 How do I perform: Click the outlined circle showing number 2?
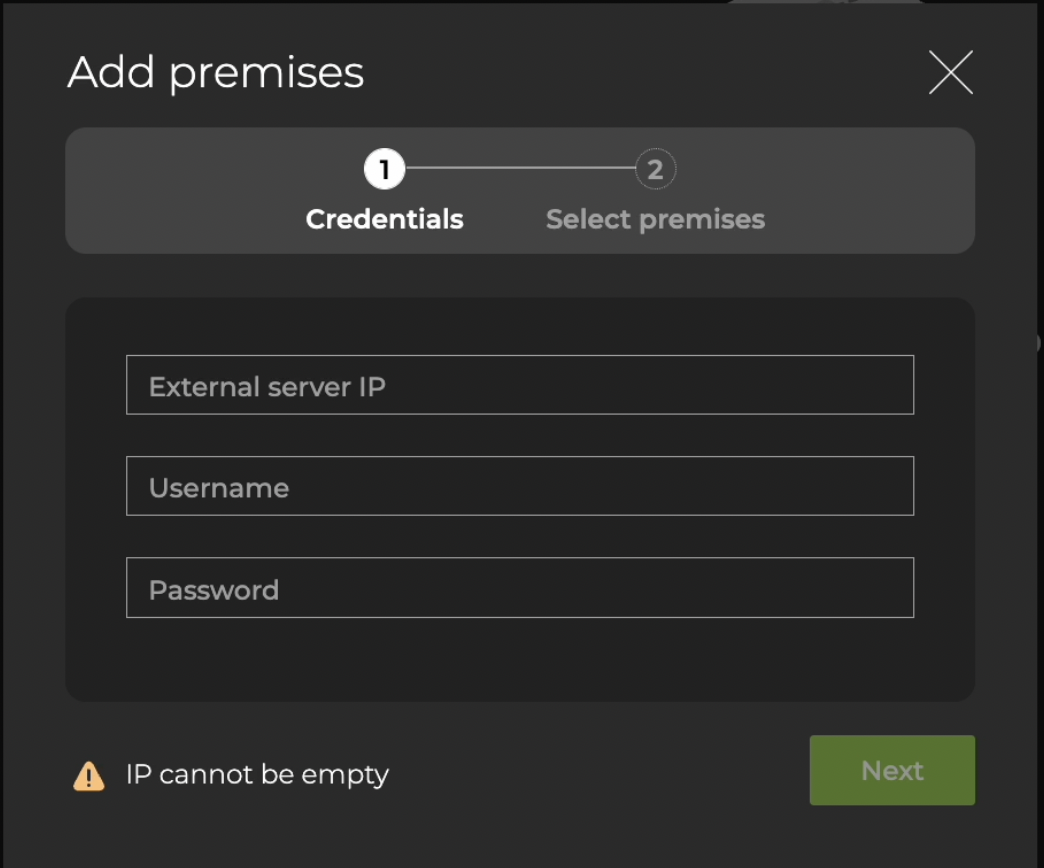(x=655, y=169)
